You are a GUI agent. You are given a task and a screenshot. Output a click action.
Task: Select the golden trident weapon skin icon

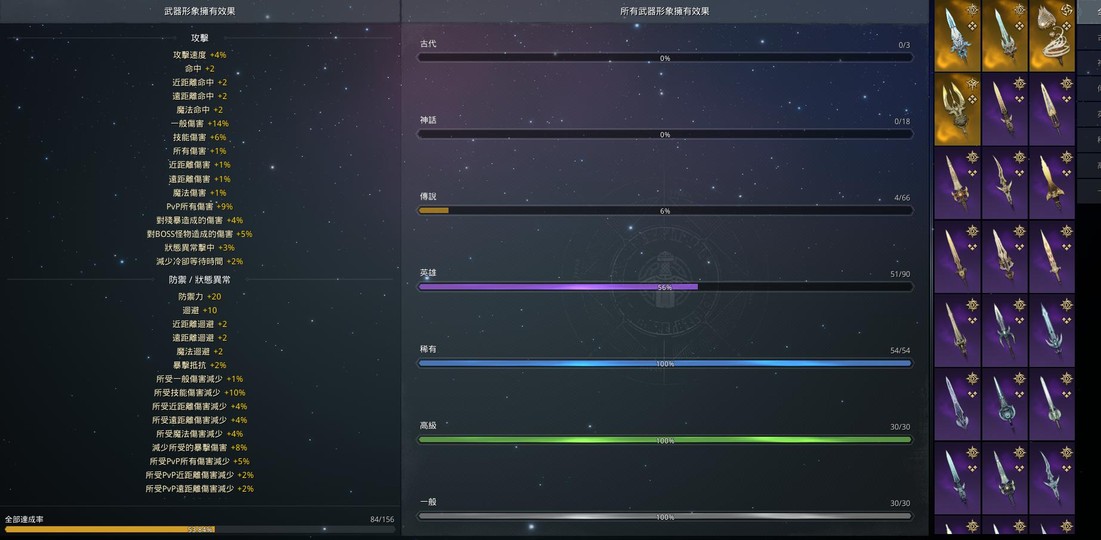tap(957, 109)
